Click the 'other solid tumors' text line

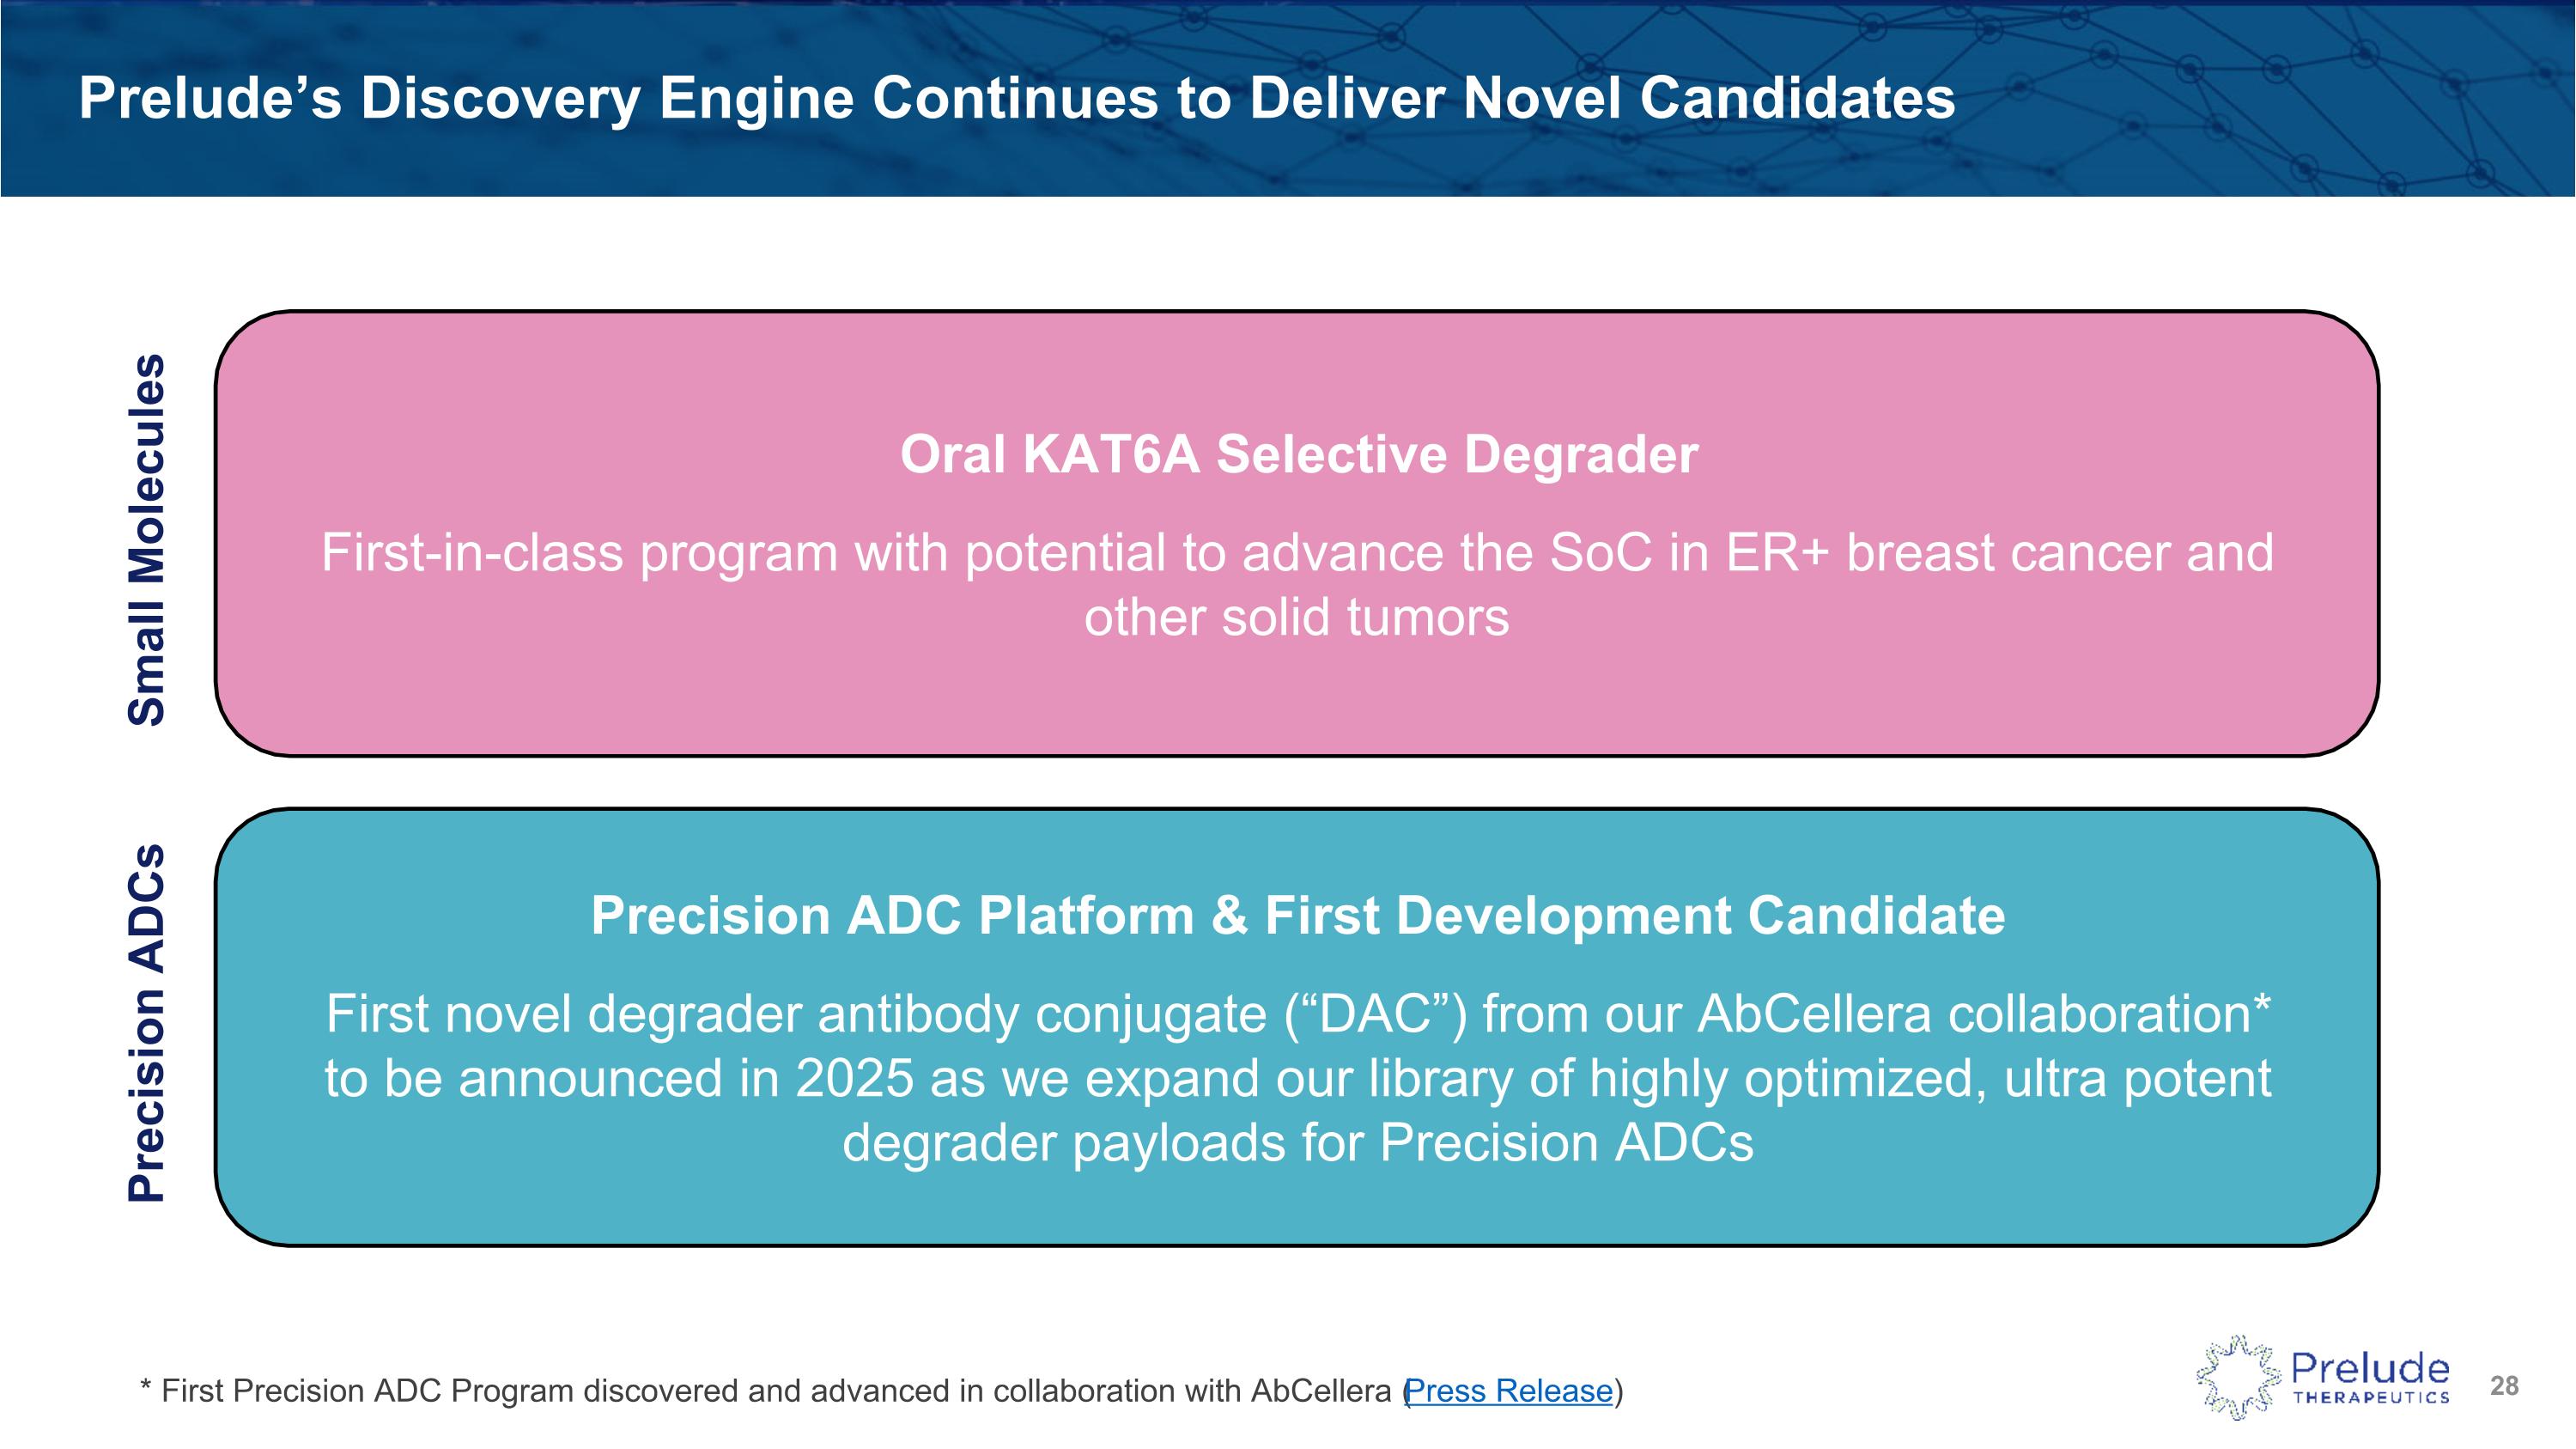pyautogui.click(x=1296, y=617)
